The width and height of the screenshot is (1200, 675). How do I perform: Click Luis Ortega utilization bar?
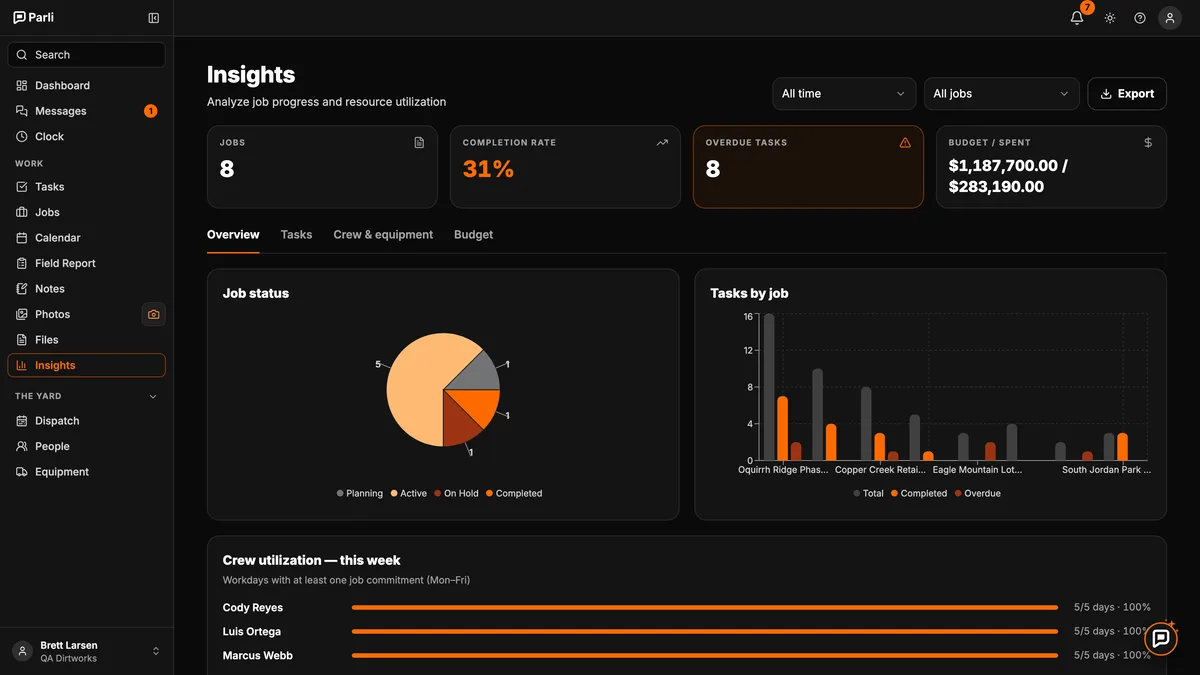click(705, 631)
